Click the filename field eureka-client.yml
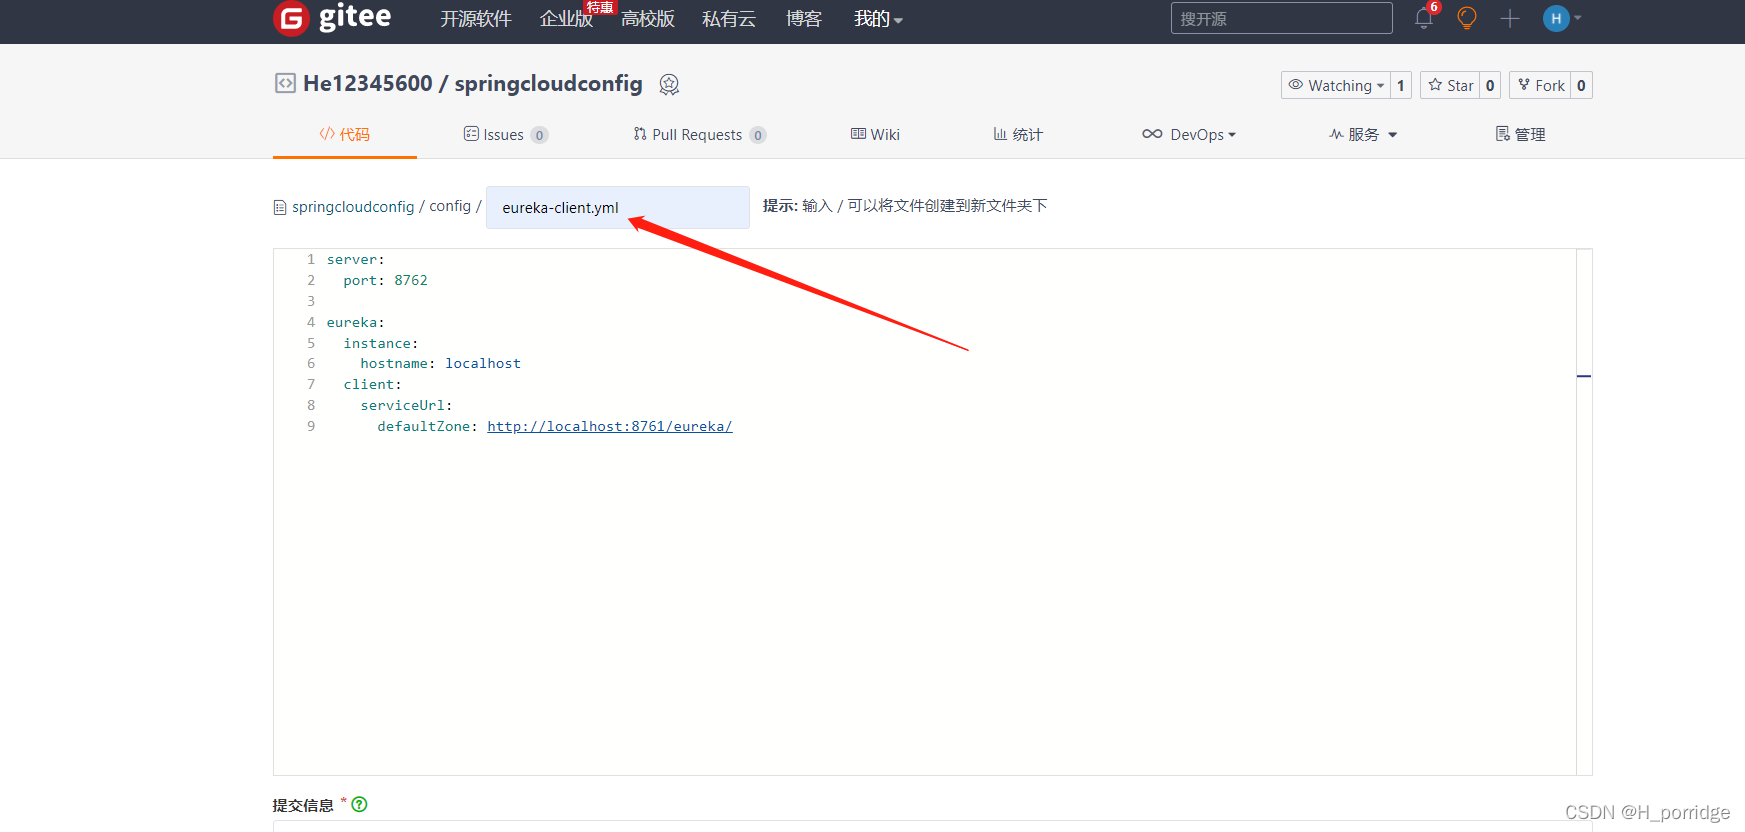1745x832 pixels. [x=618, y=207]
